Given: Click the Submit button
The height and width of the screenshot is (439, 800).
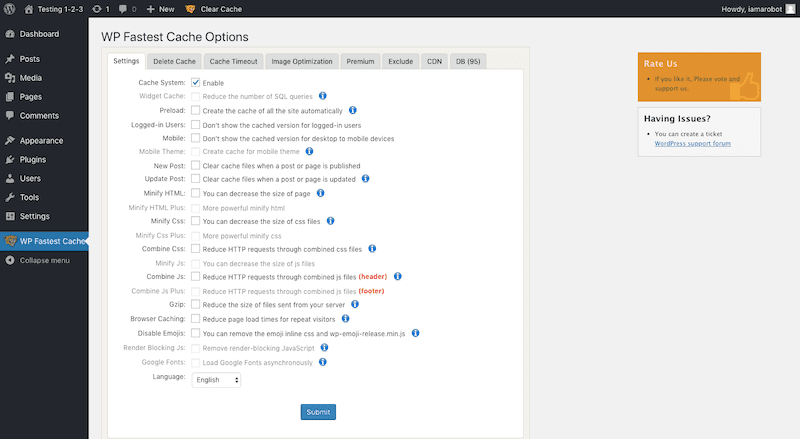Looking at the screenshot, I should pos(318,412).
